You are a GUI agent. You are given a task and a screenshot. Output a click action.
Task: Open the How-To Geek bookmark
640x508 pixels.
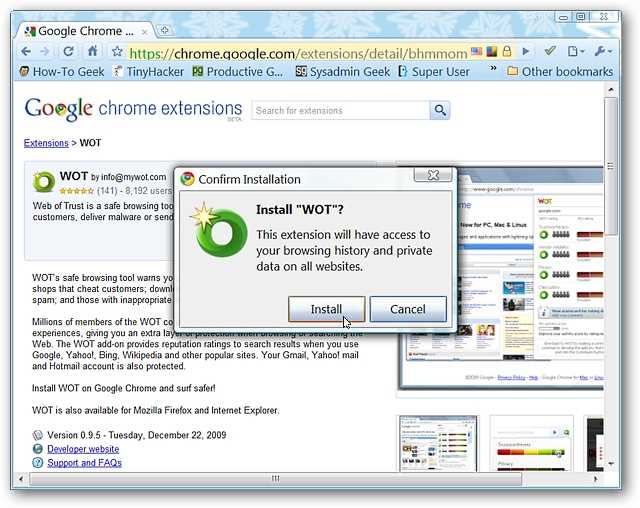click(62, 72)
